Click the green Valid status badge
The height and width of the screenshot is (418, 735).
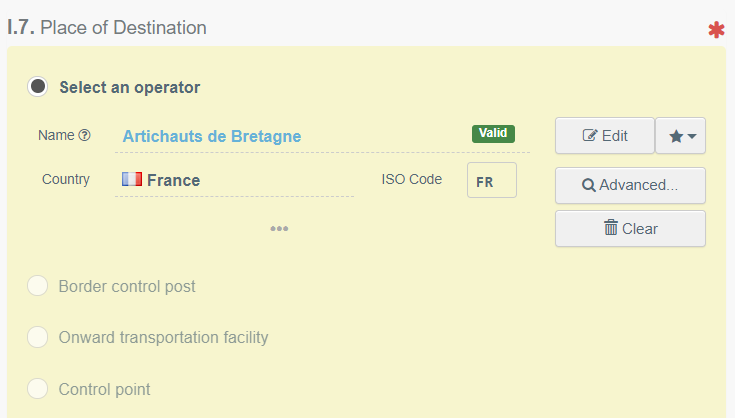pos(493,134)
